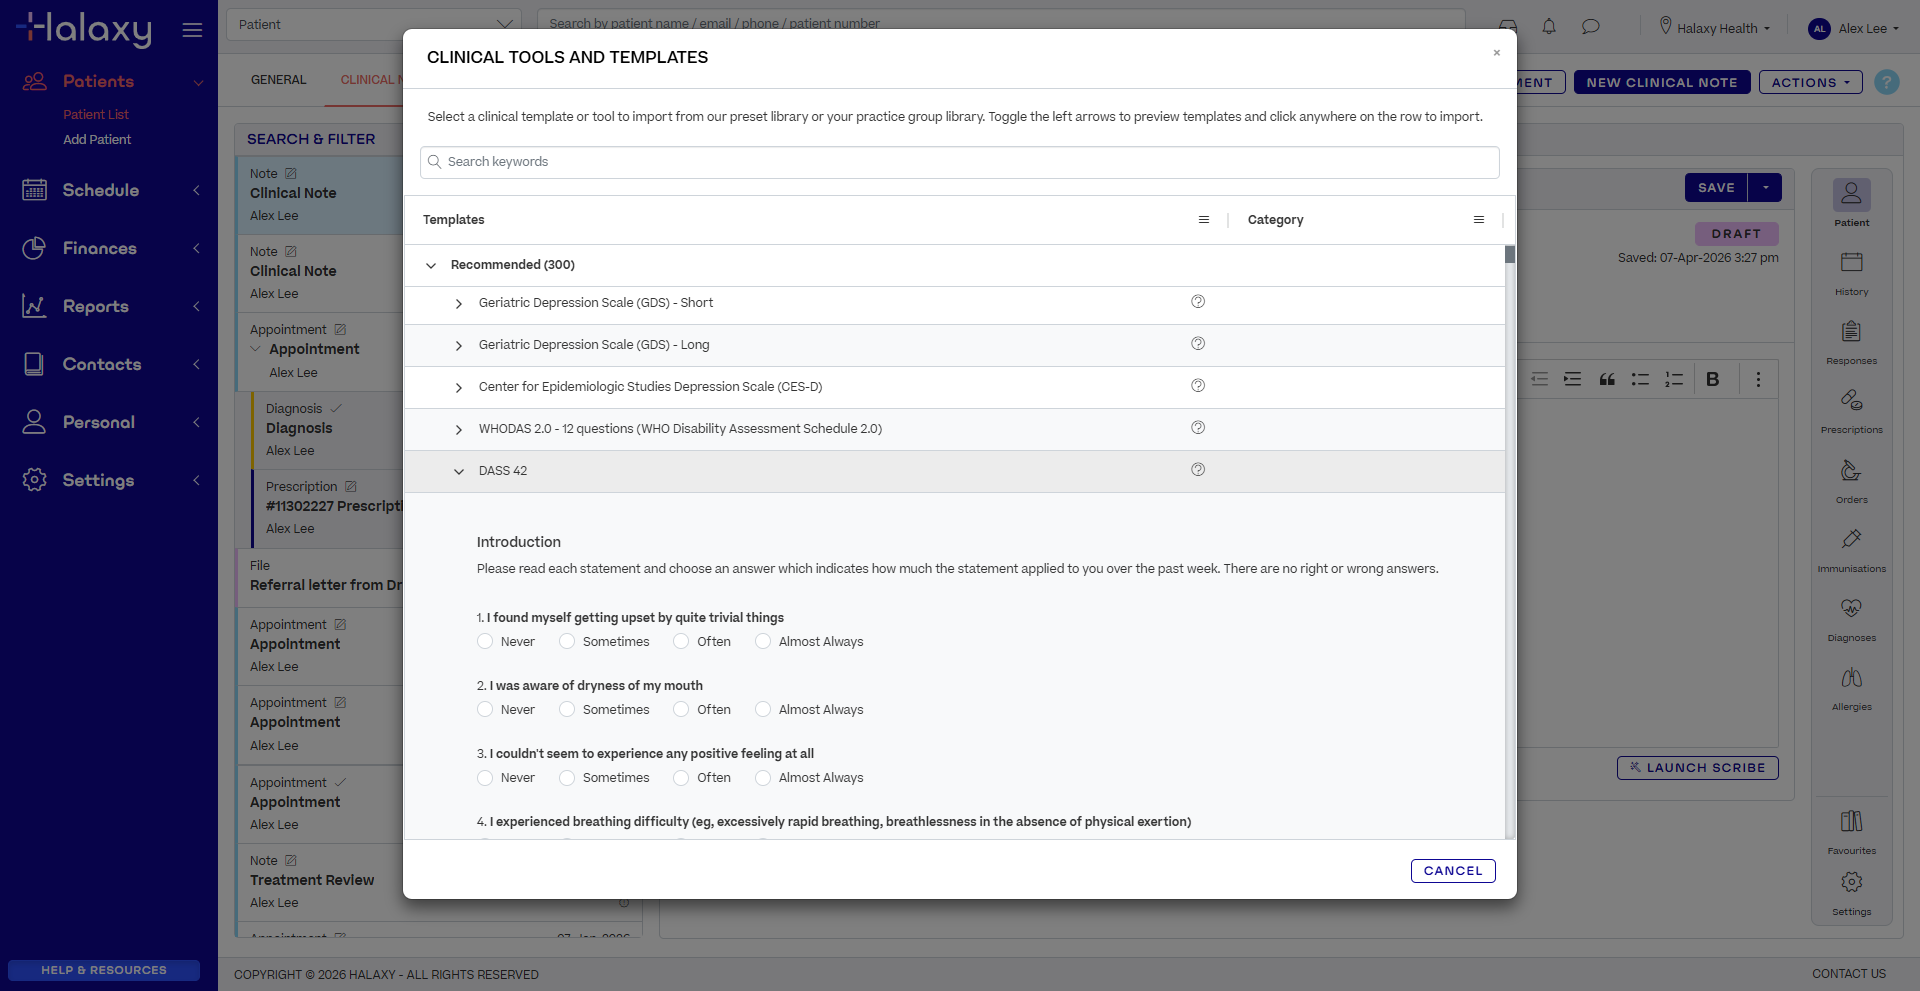1920x991 pixels.
Task: Click Help & Resources button
Action: pyautogui.click(x=104, y=970)
